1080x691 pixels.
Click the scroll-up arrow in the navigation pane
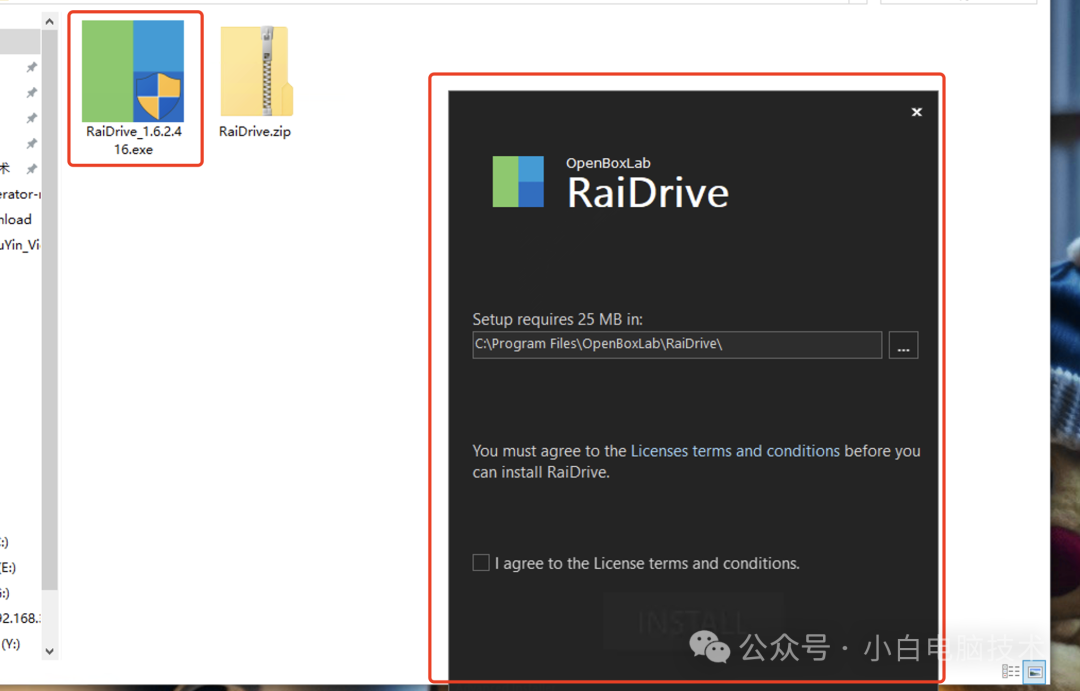tap(50, 22)
